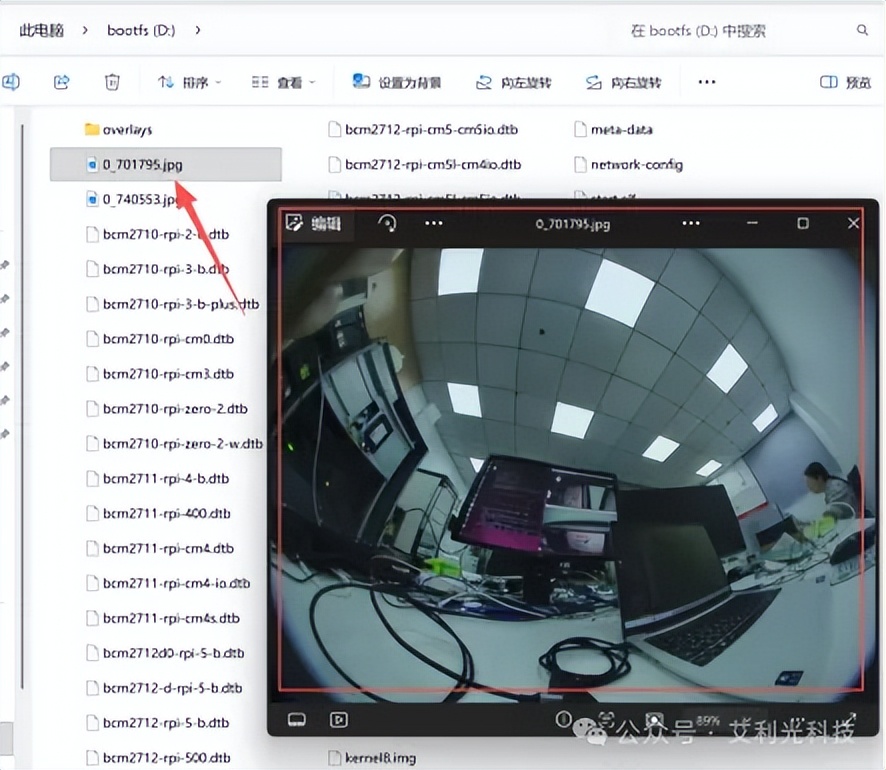
Task: Click the image file icon of 0_740553.jpg
Action: point(92,199)
